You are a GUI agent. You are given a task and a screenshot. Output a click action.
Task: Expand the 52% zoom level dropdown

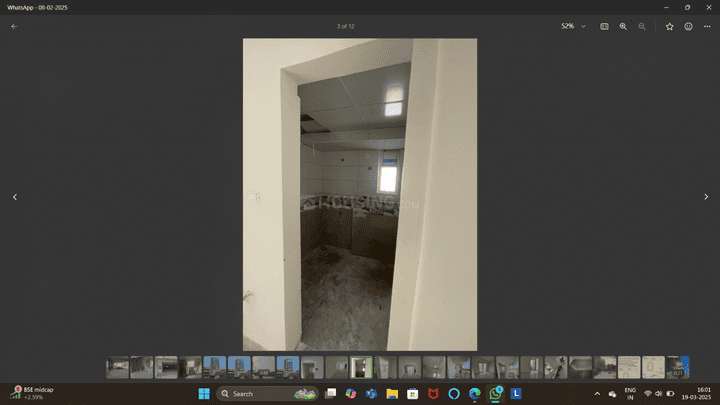pos(583,26)
